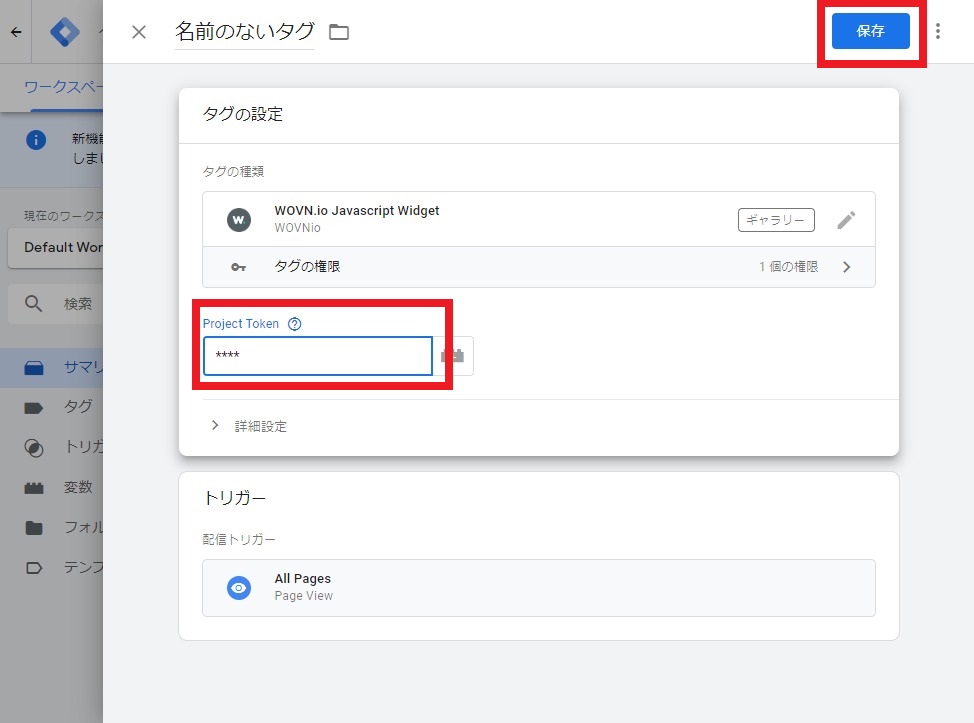Select the All Pages trigger
The image size is (974, 723).
[x=538, y=587]
